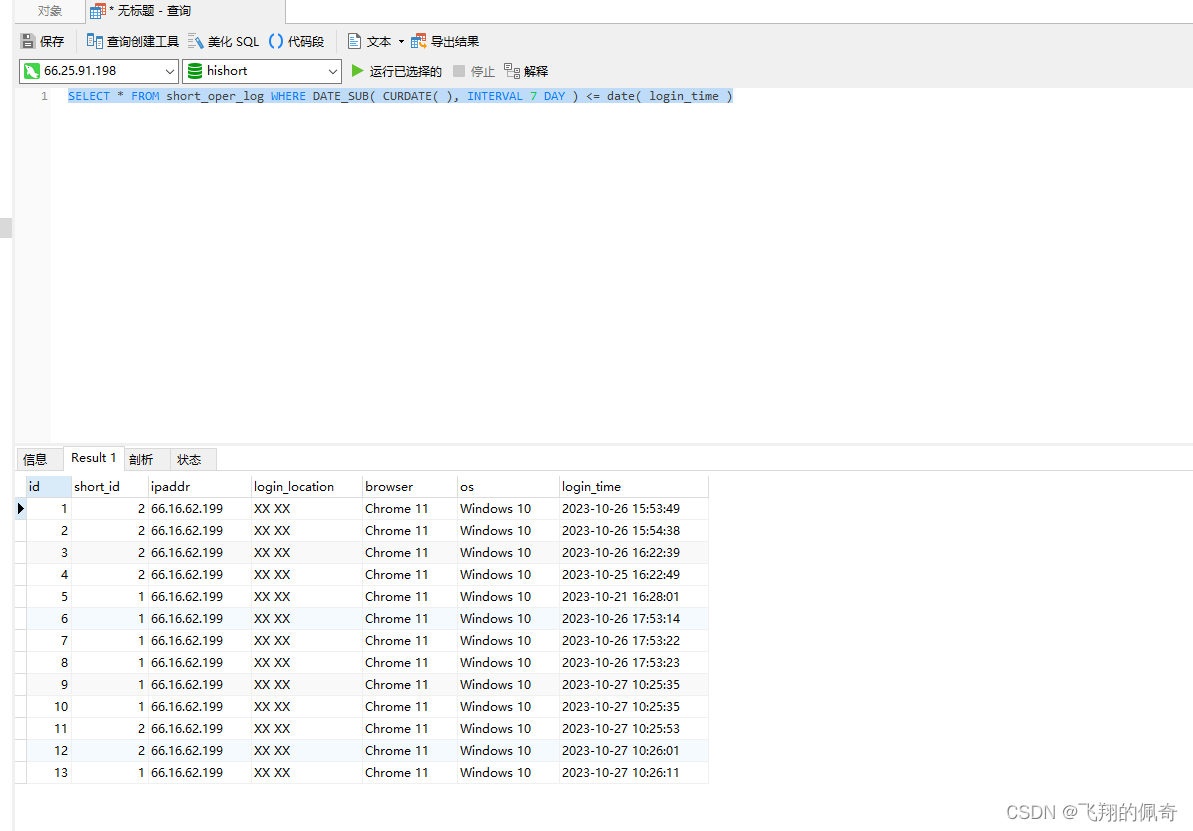Click the os column header
The width and height of the screenshot is (1193, 831).
coord(507,486)
